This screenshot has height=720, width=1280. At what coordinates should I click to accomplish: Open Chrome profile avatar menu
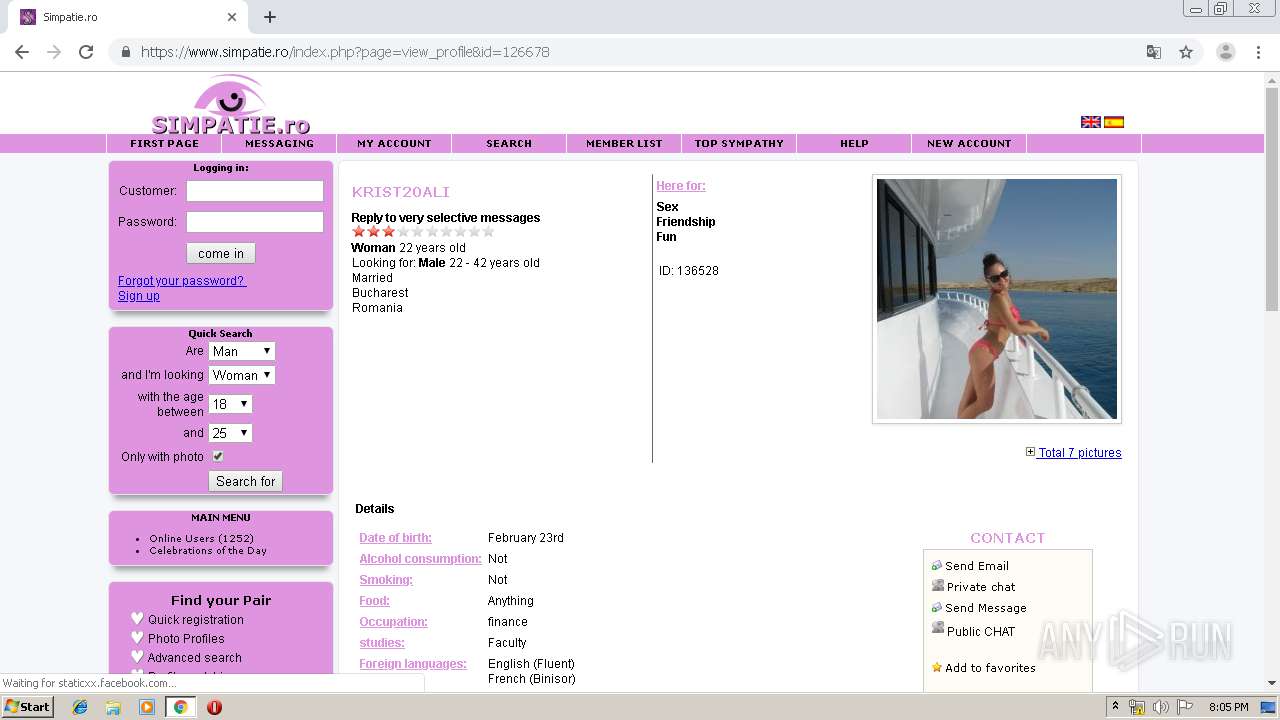click(x=1226, y=52)
